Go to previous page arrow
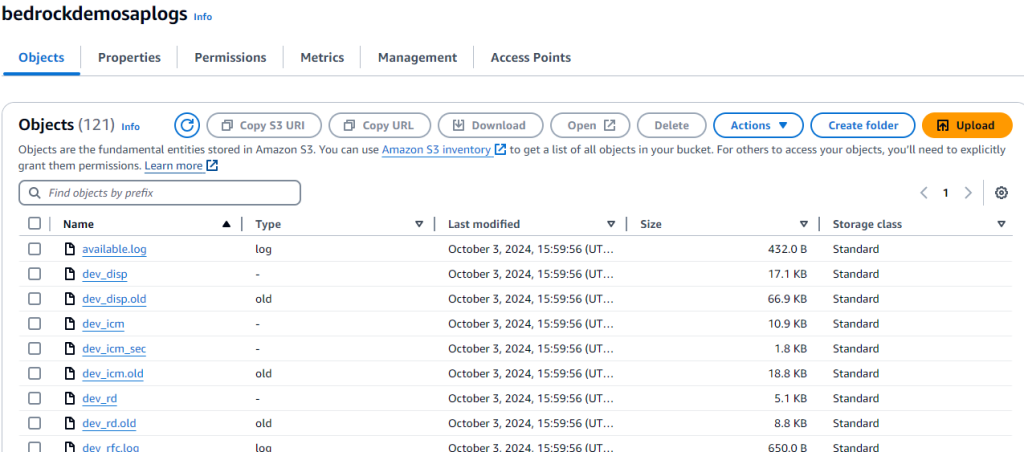This screenshot has height=452, width=1024. 923,193
